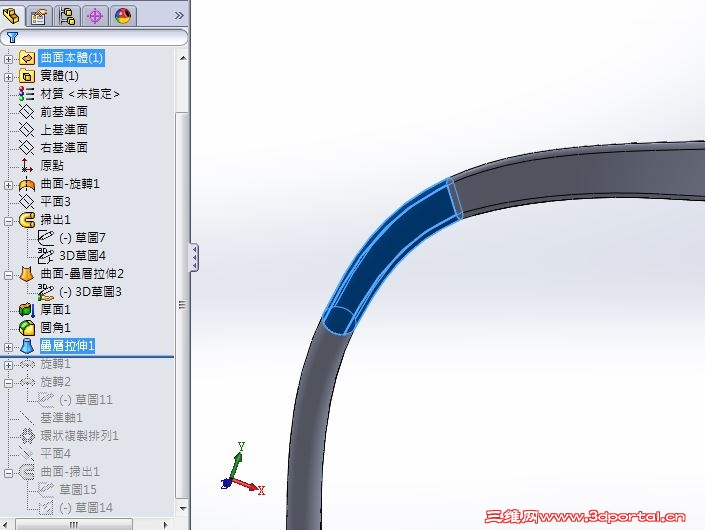This screenshot has width=705, height=530.
Task: Collapse the 掃出1 feature
Action: click(x=8, y=221)
